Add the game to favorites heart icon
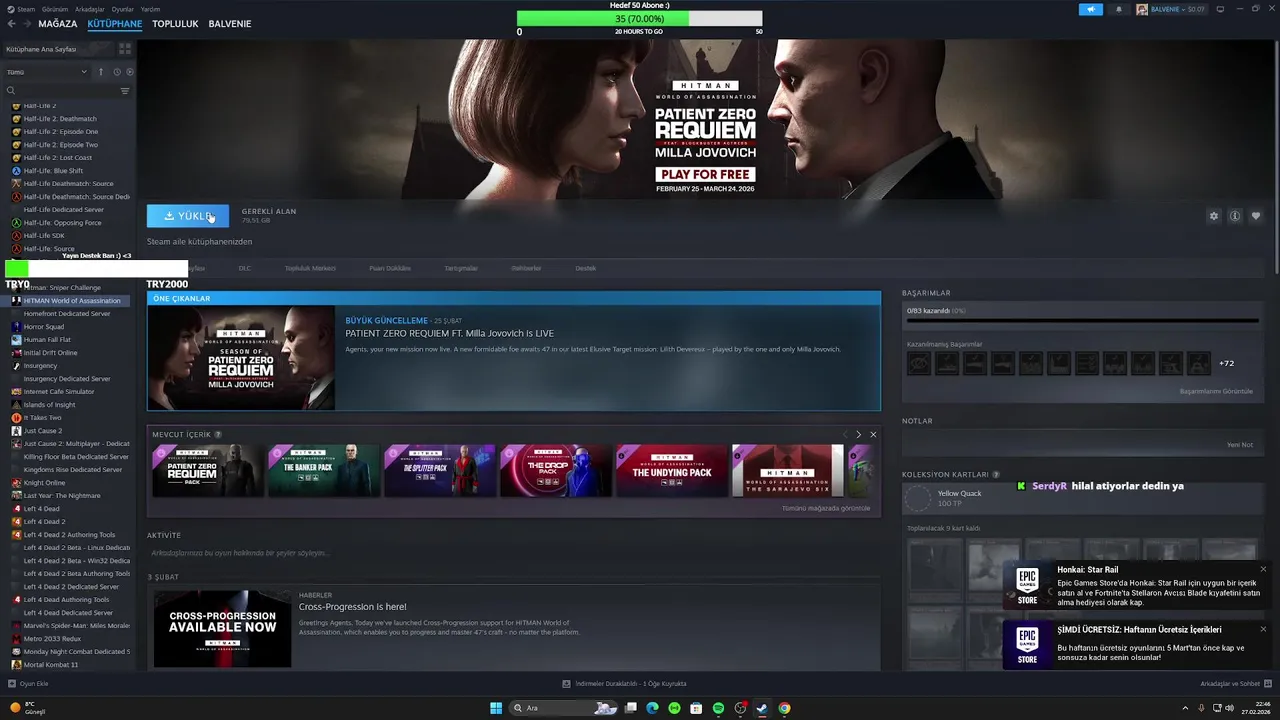Viewport: 1280px width, 720px height. [1256, 216]
